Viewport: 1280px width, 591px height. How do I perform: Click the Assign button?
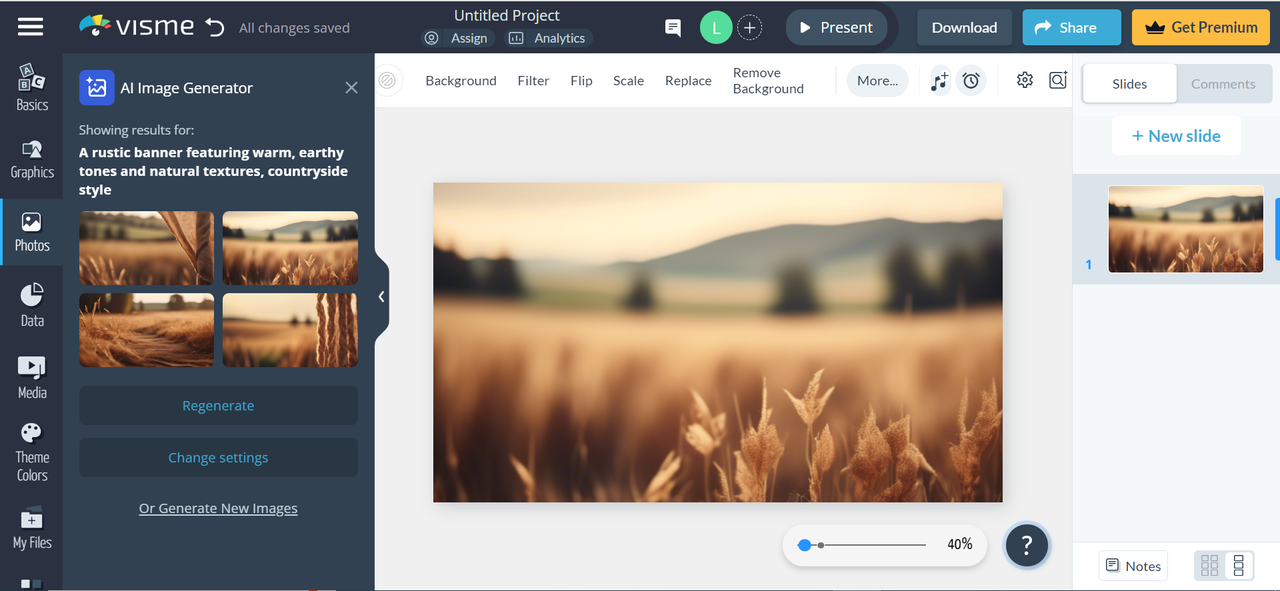(x=458, y=38)
